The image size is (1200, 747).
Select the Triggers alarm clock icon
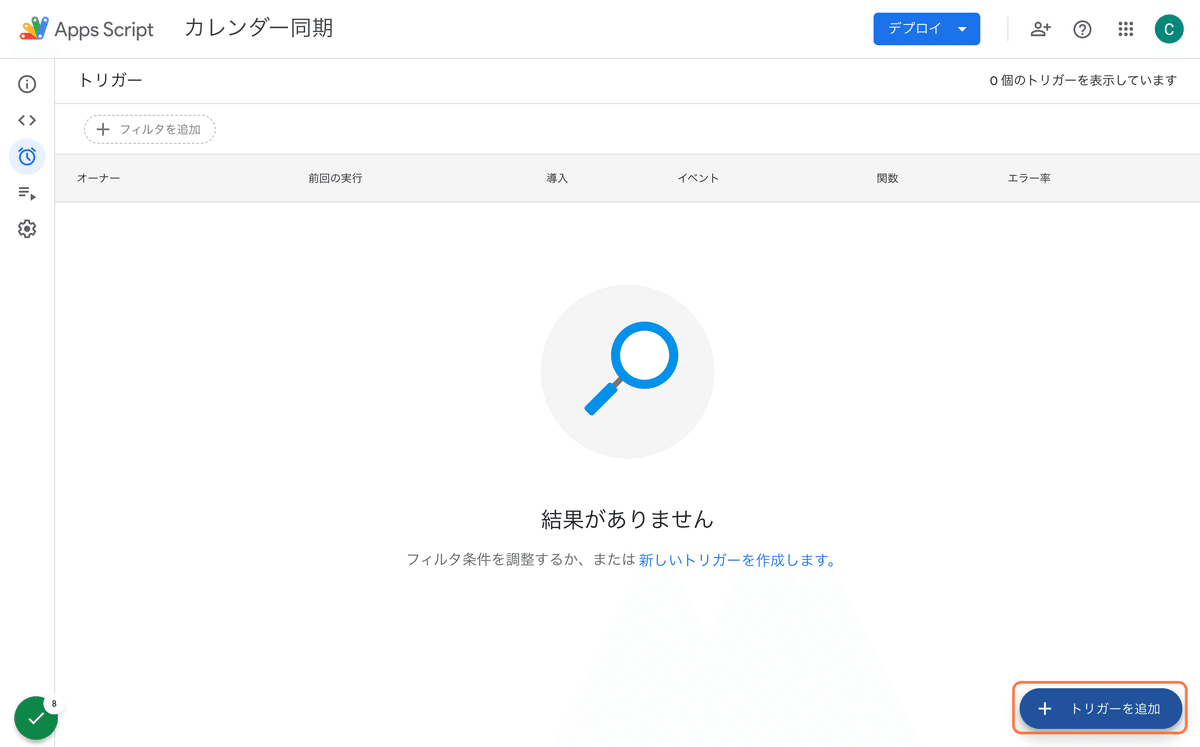(27, 156)
